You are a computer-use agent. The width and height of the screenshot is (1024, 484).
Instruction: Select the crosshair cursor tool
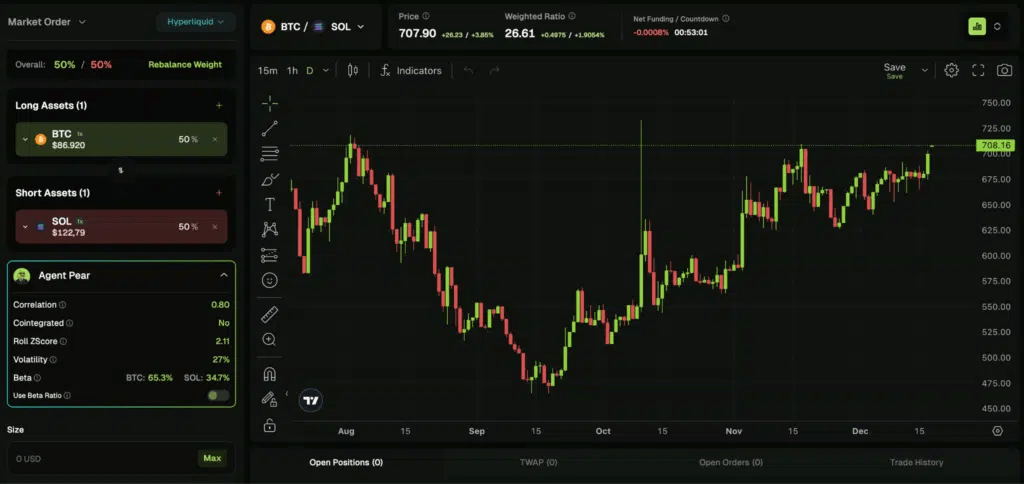pyautogui.click(x=269, y=103)
